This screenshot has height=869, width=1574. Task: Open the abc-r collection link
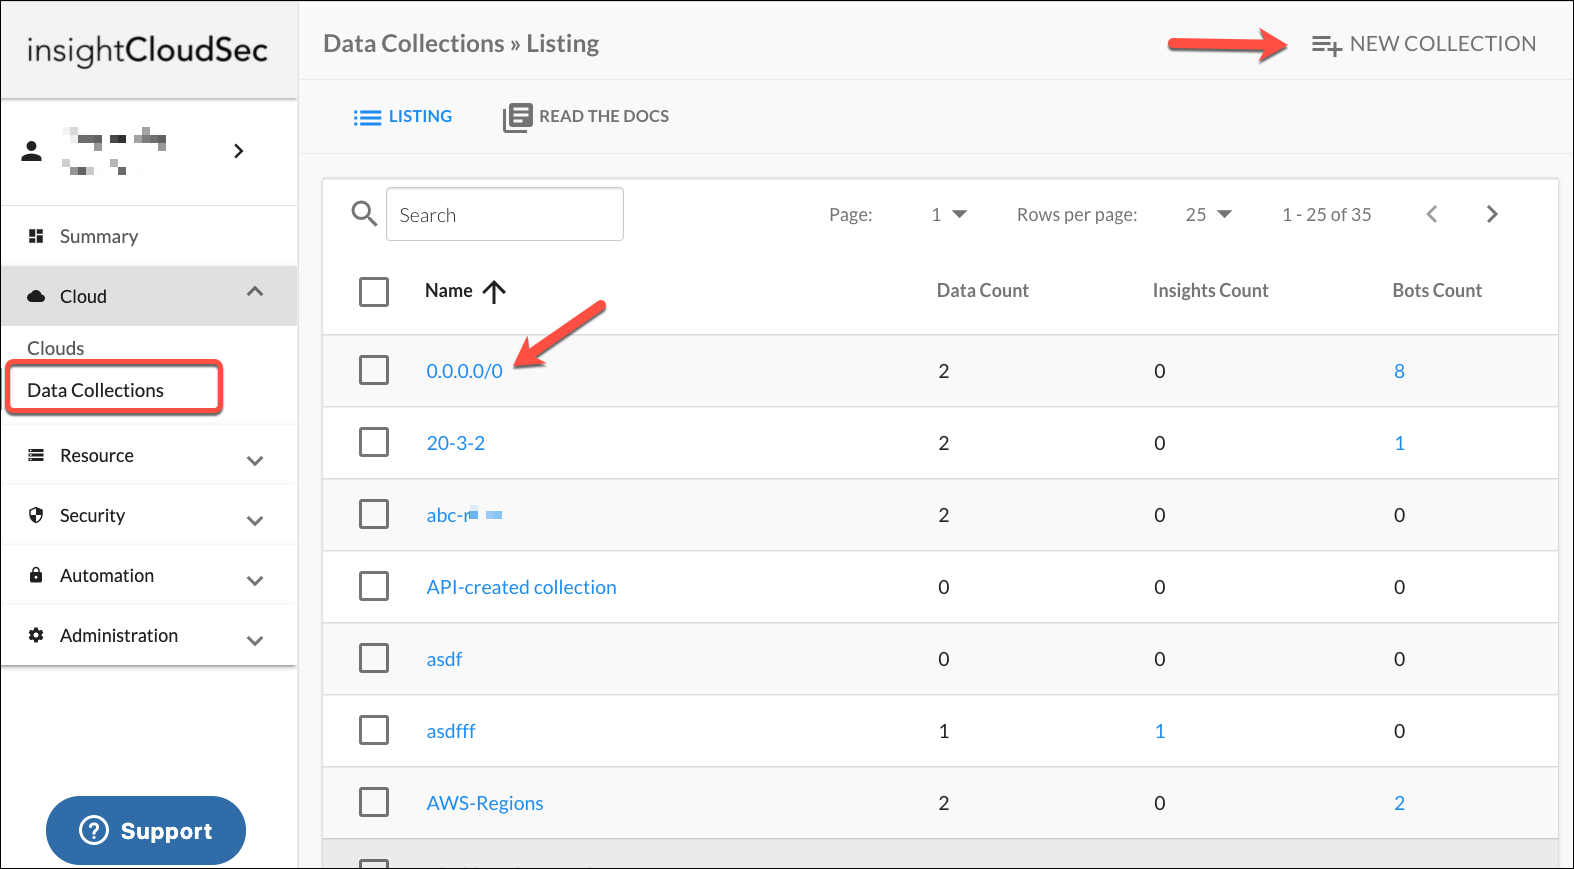pos(464,515)
